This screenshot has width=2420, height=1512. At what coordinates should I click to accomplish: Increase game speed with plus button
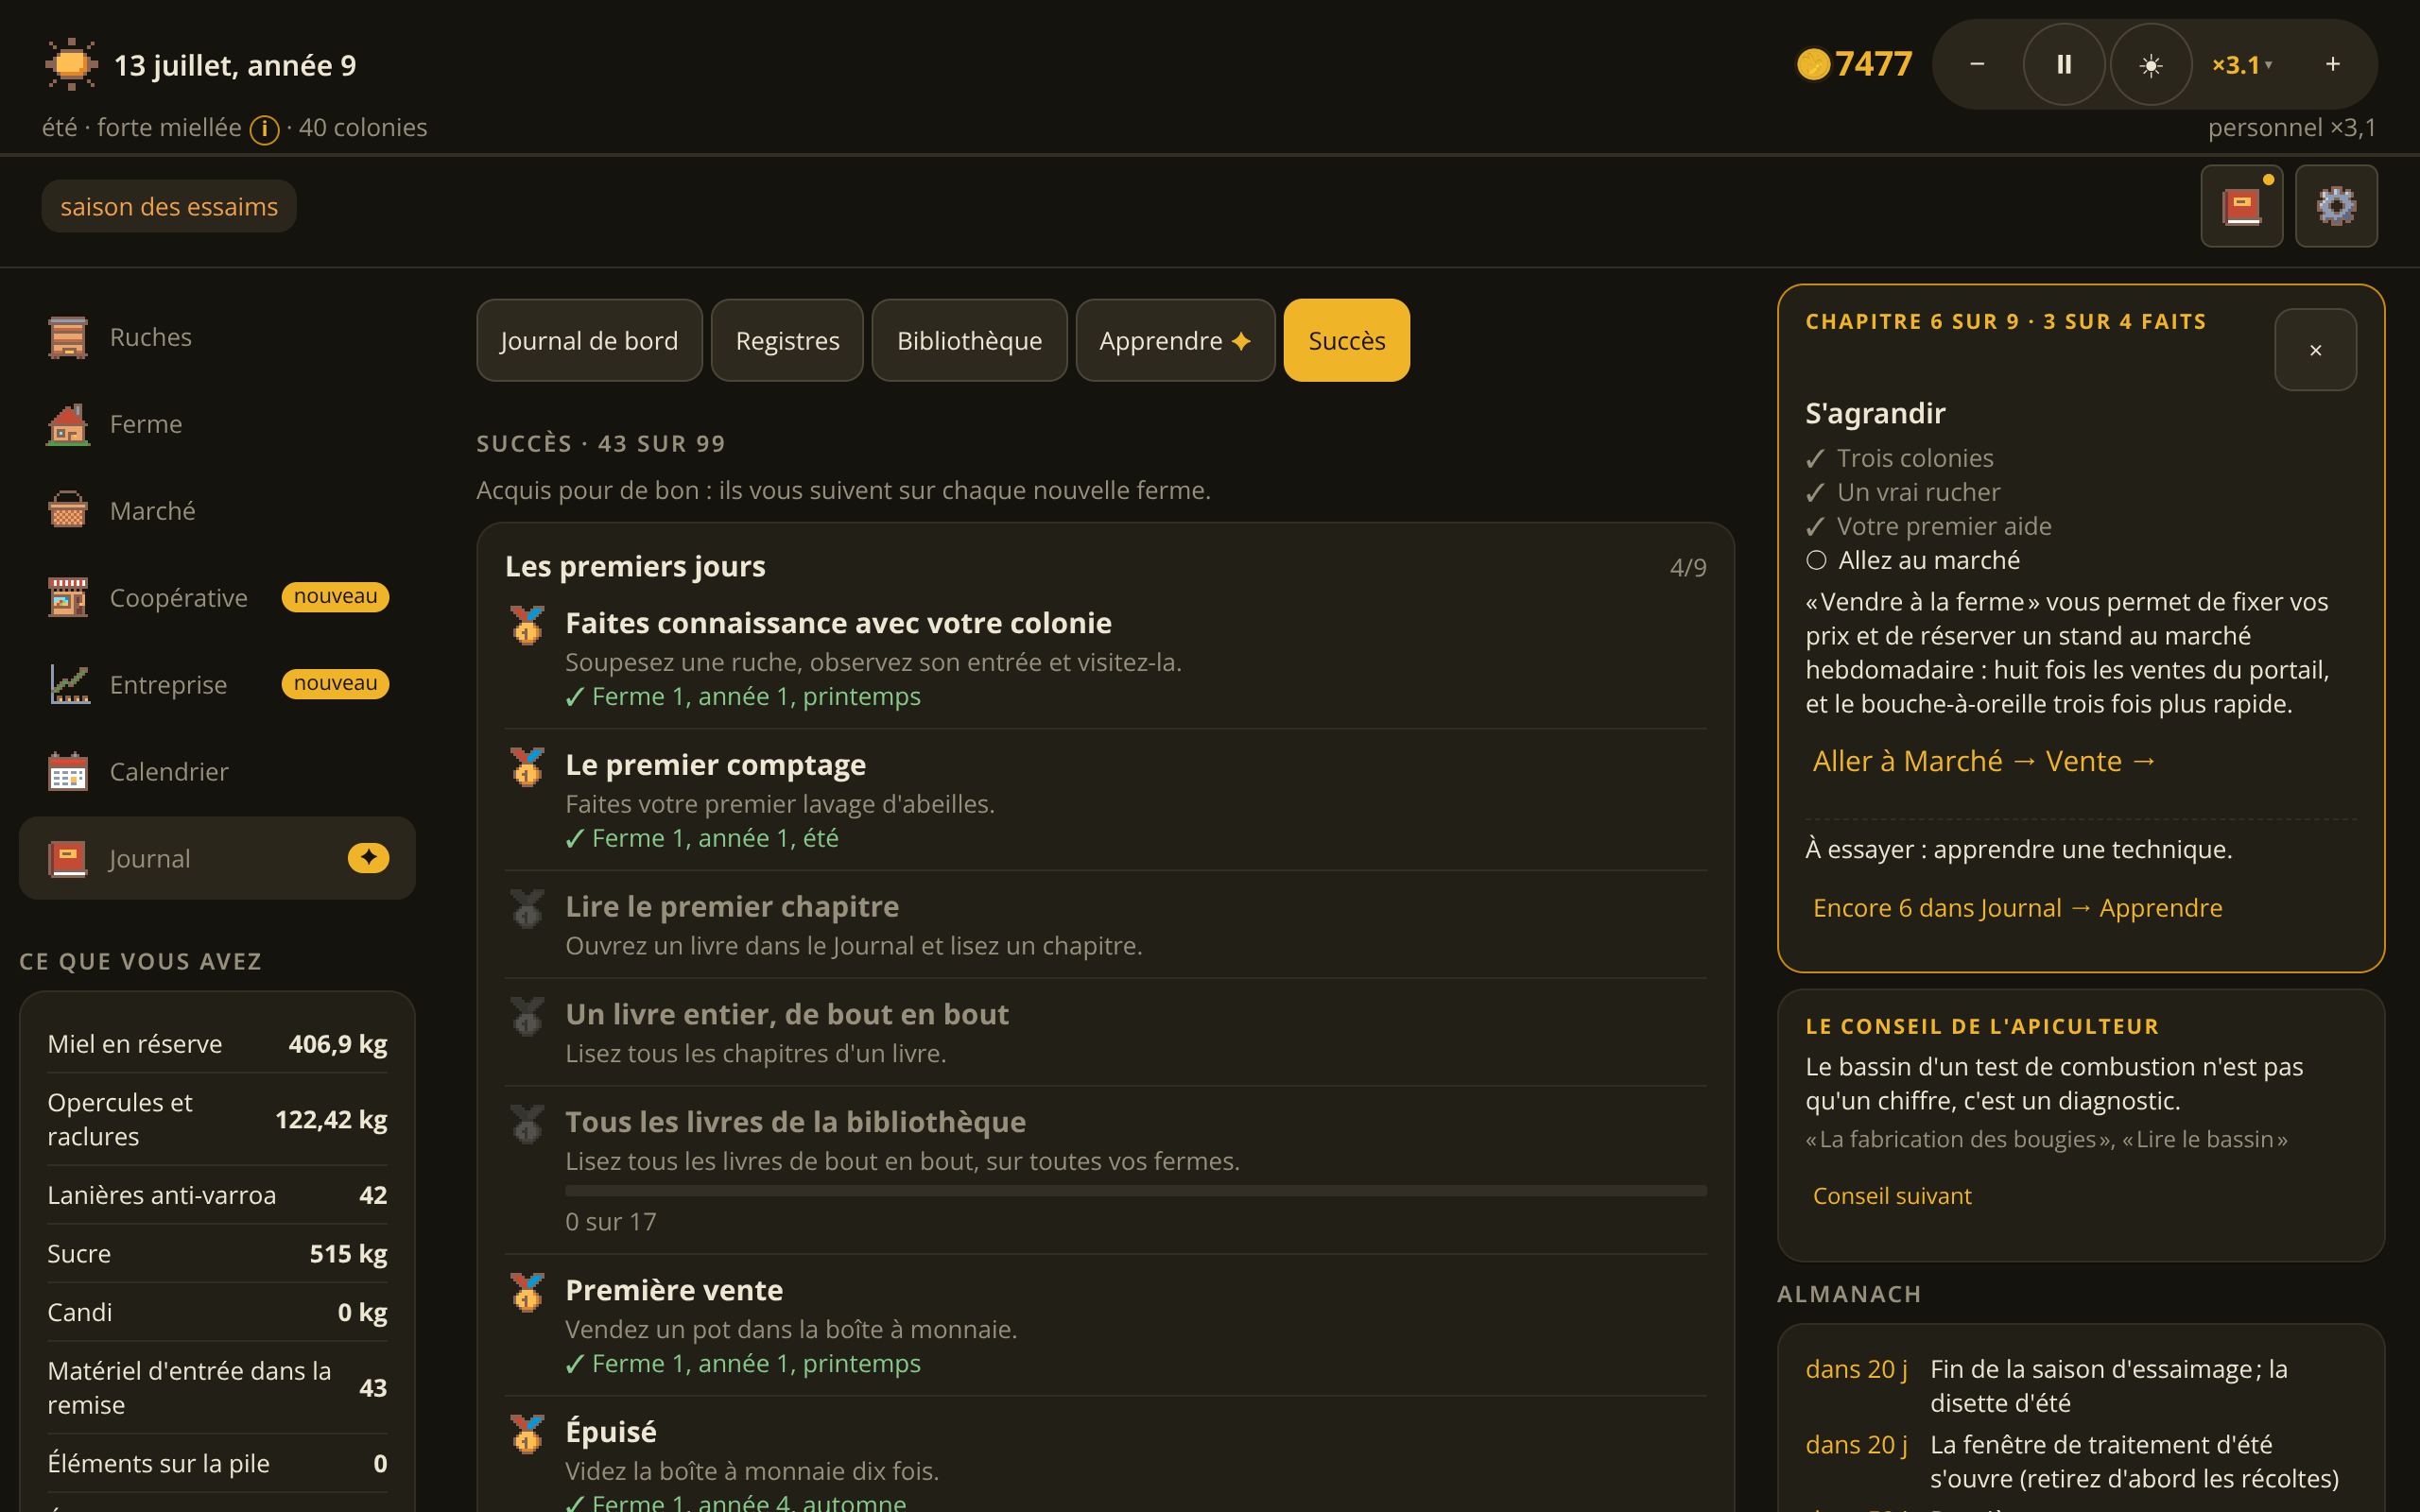coord(2333,65)
